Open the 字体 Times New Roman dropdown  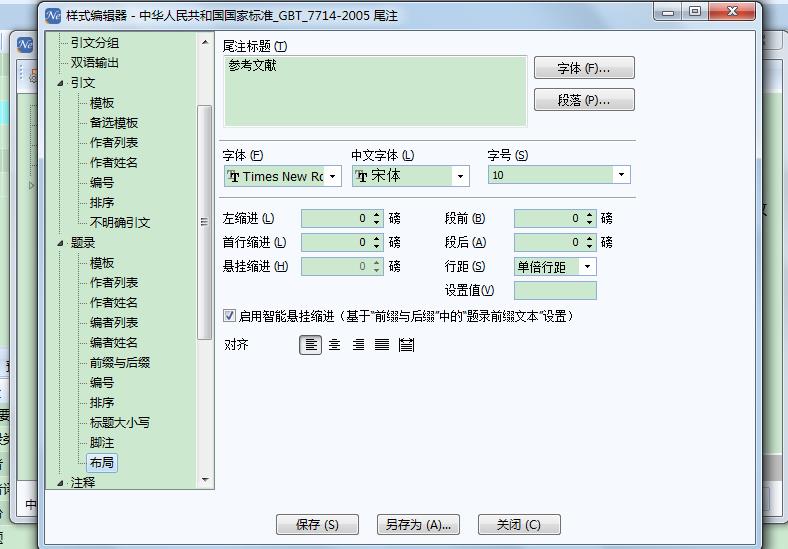tap(332, 176)
